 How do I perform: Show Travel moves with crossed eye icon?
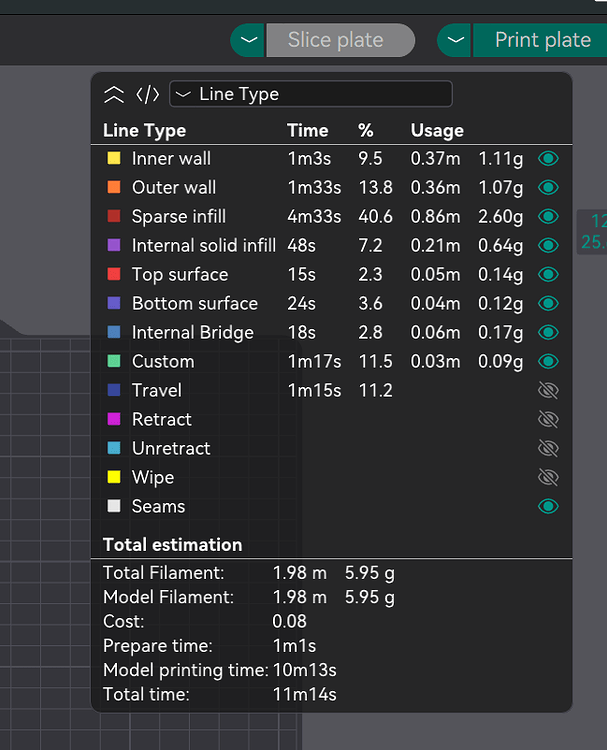tap(548, 390)
